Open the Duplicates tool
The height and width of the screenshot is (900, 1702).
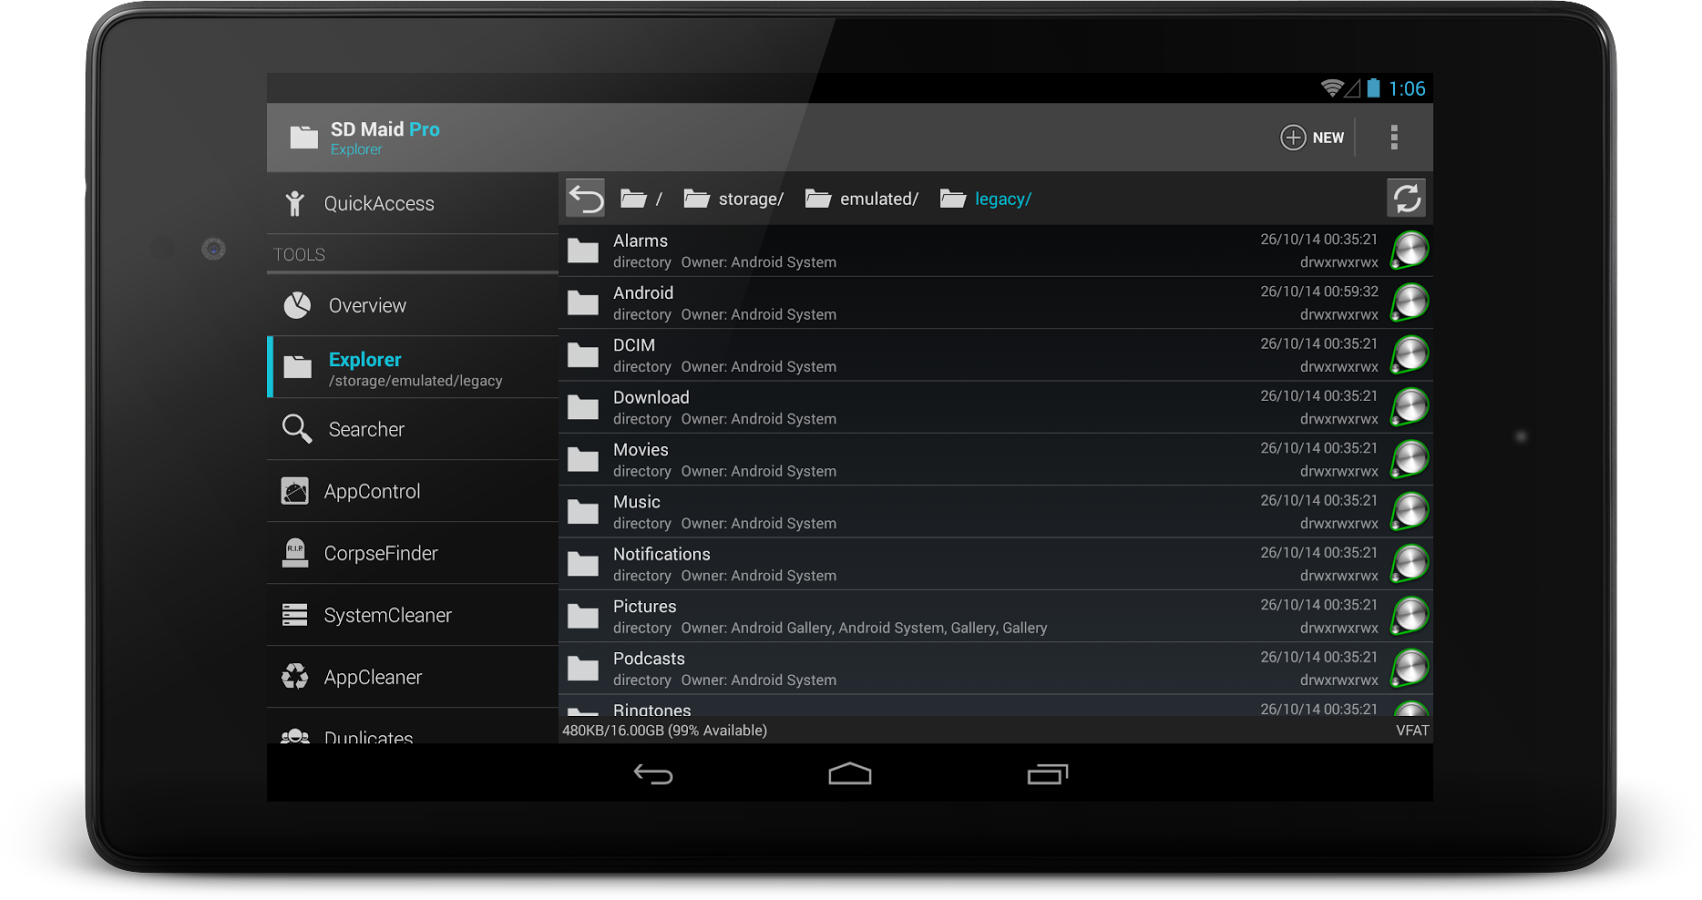[x=412, y=727]
